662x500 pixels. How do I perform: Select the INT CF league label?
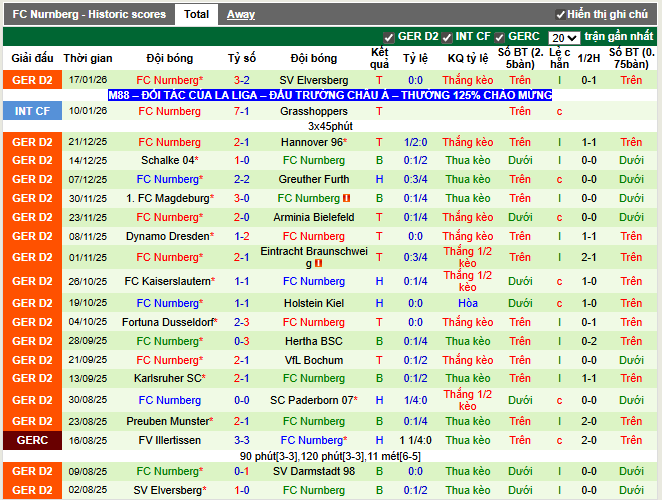pos(33,111)
